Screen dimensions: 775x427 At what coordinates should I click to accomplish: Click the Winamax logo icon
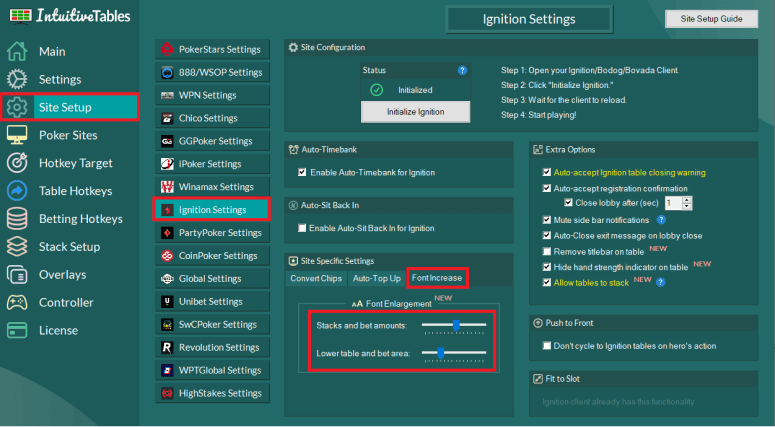[x=167, y=187]
